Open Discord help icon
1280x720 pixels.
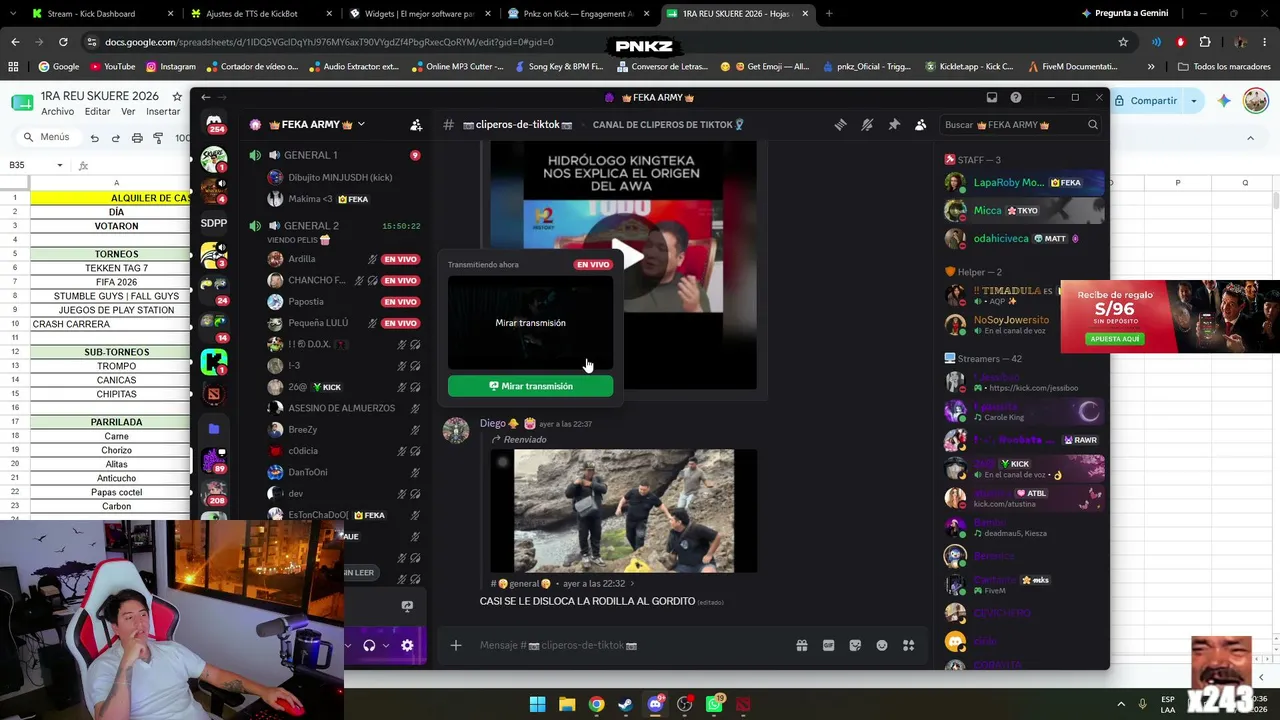[x=1016, y=97]
